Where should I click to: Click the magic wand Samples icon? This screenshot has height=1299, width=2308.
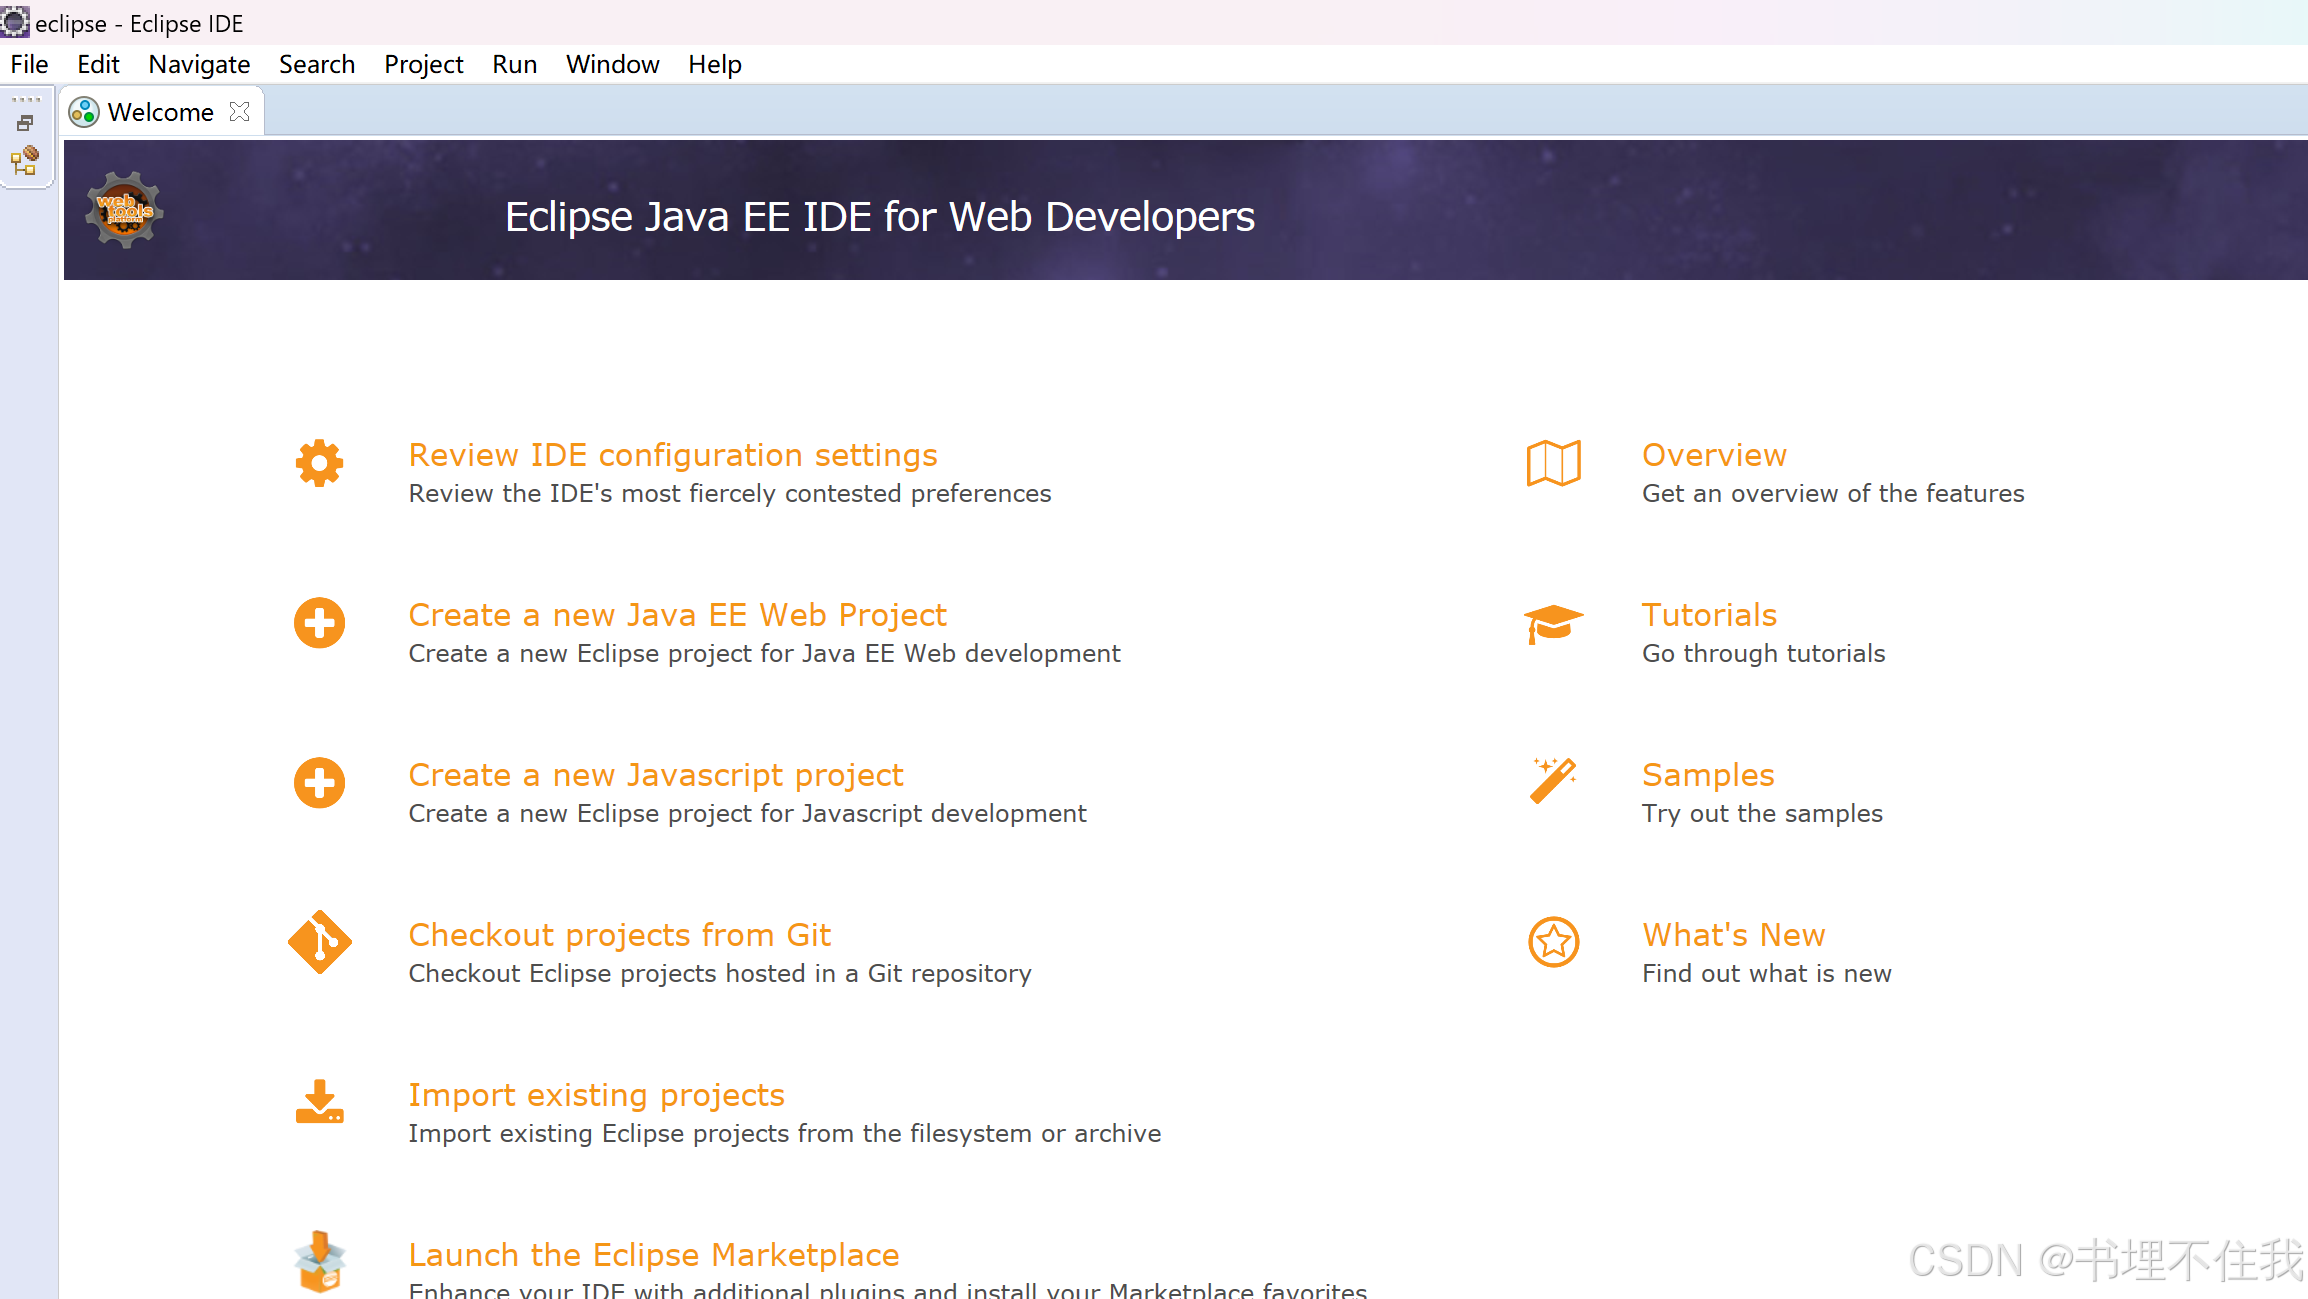coord(1553,781)
